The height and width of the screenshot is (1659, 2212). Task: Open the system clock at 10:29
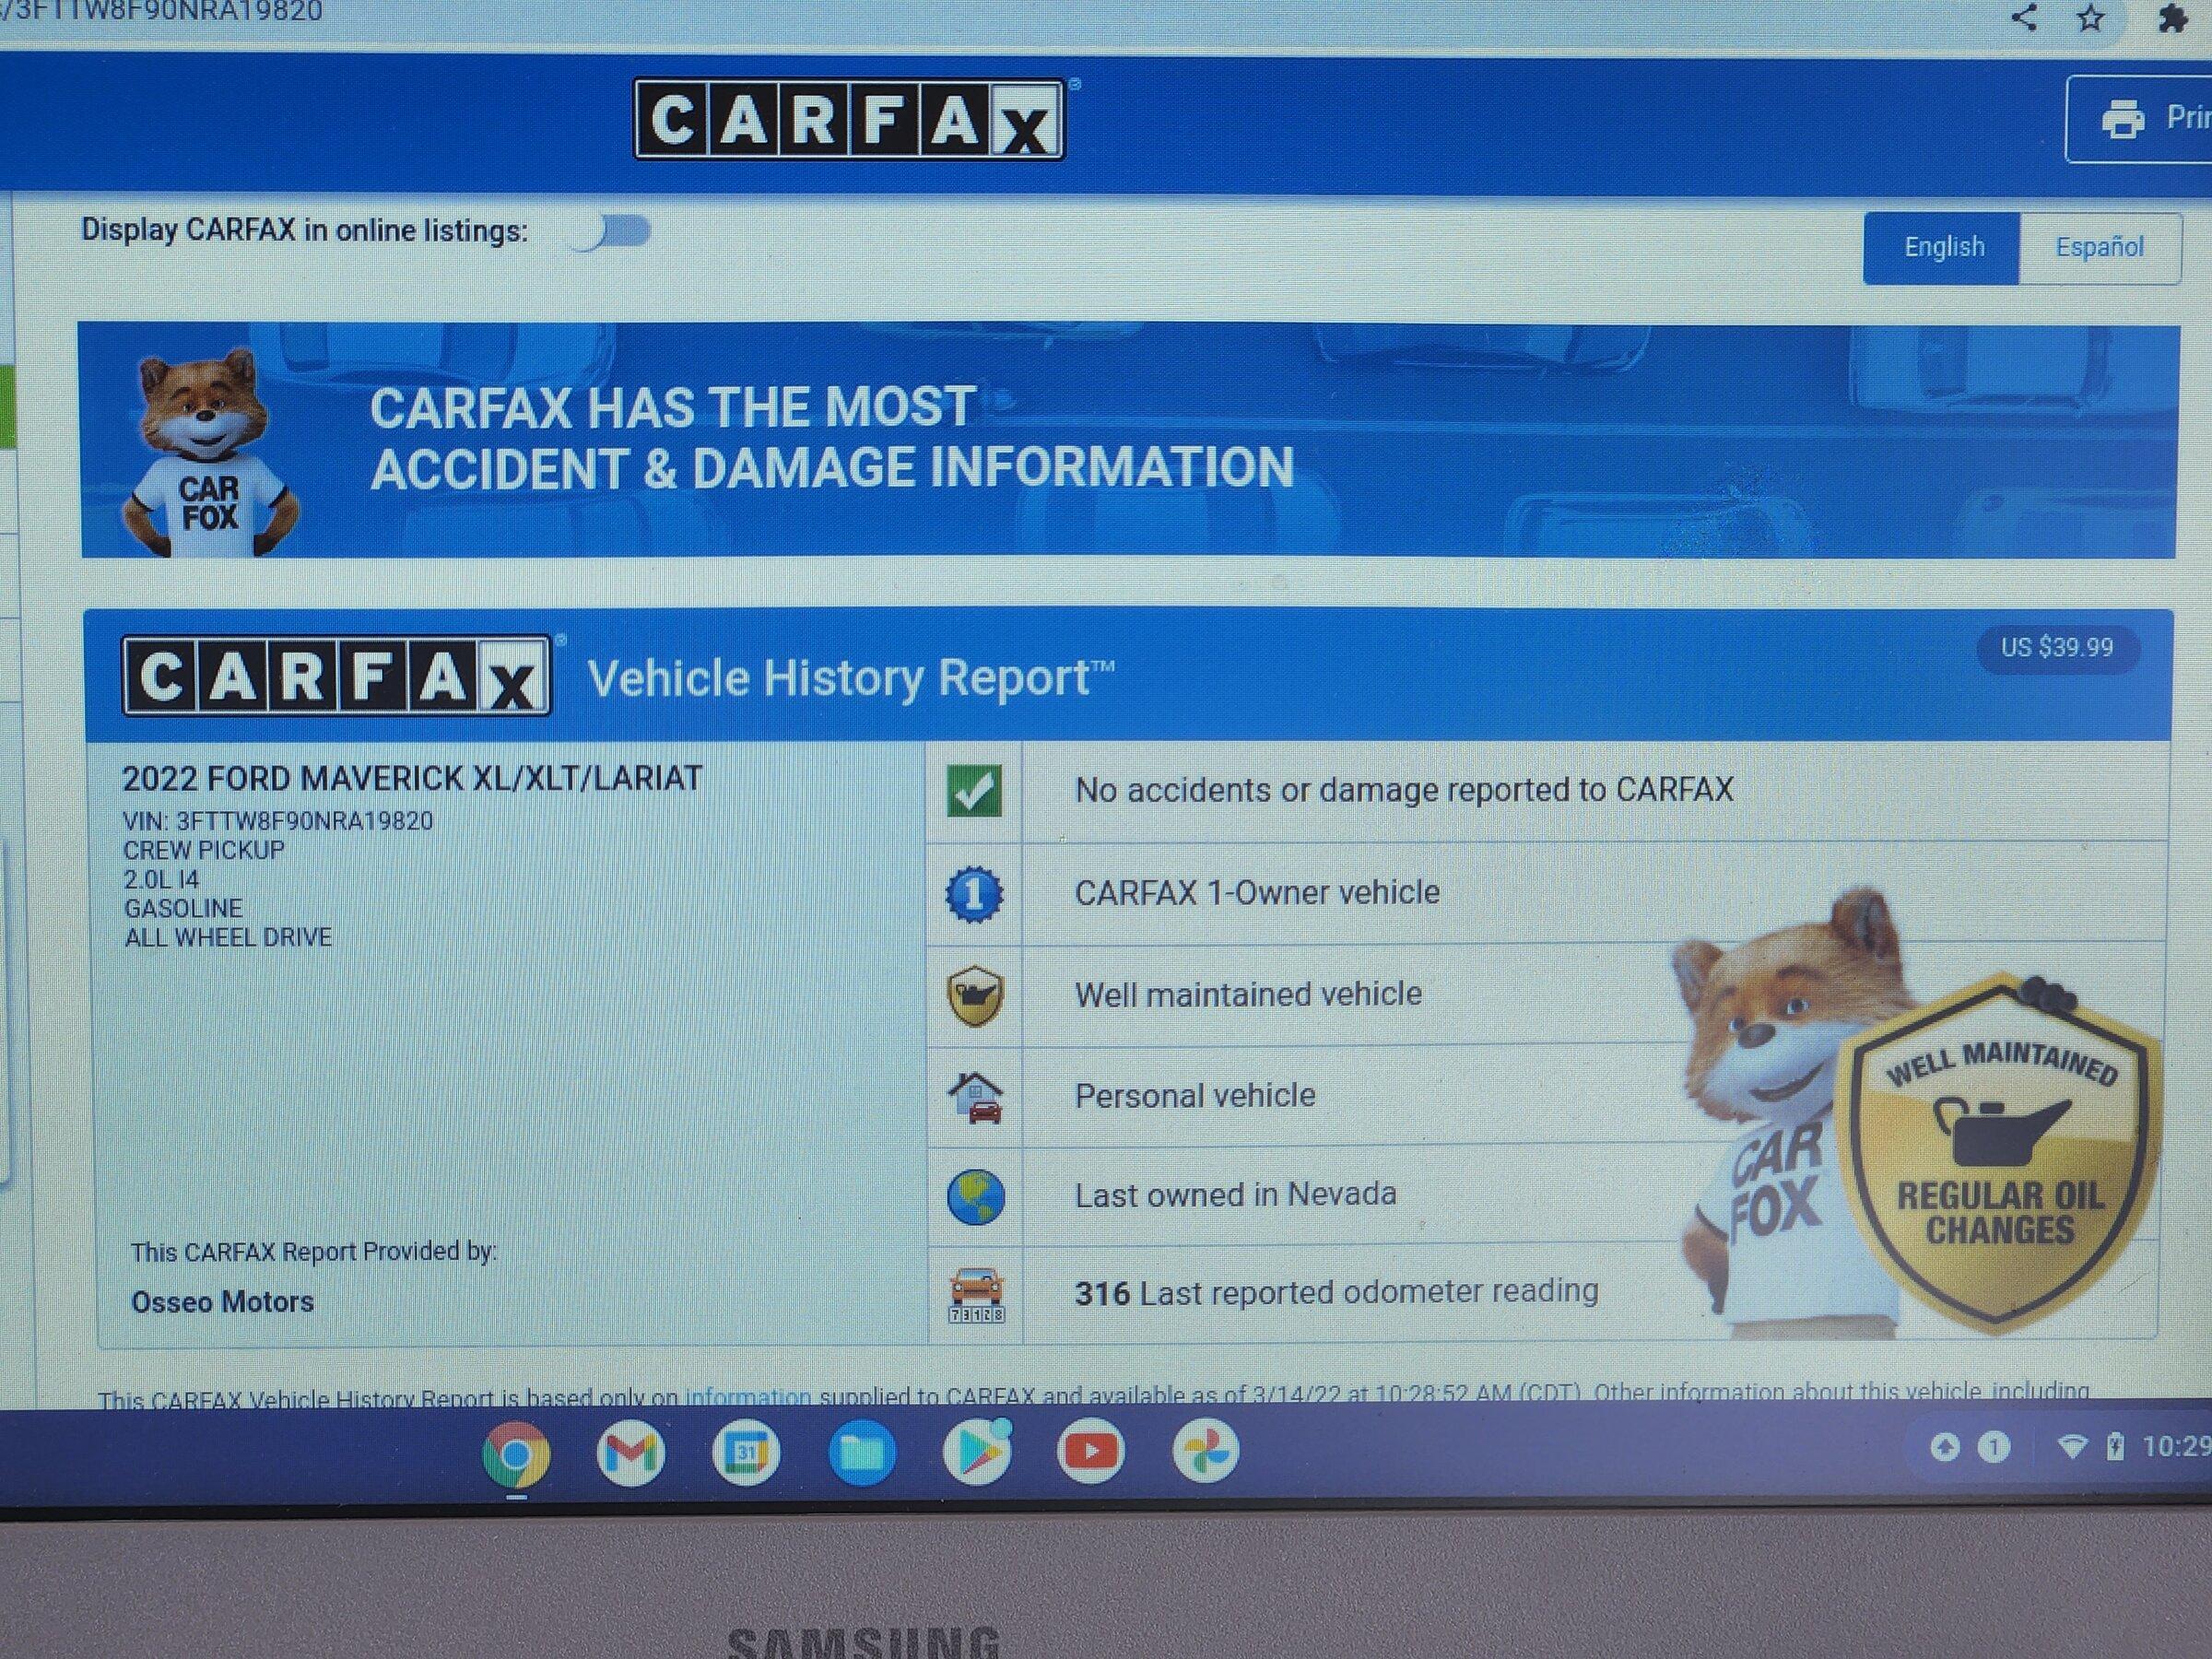tap(2176, 1446)
